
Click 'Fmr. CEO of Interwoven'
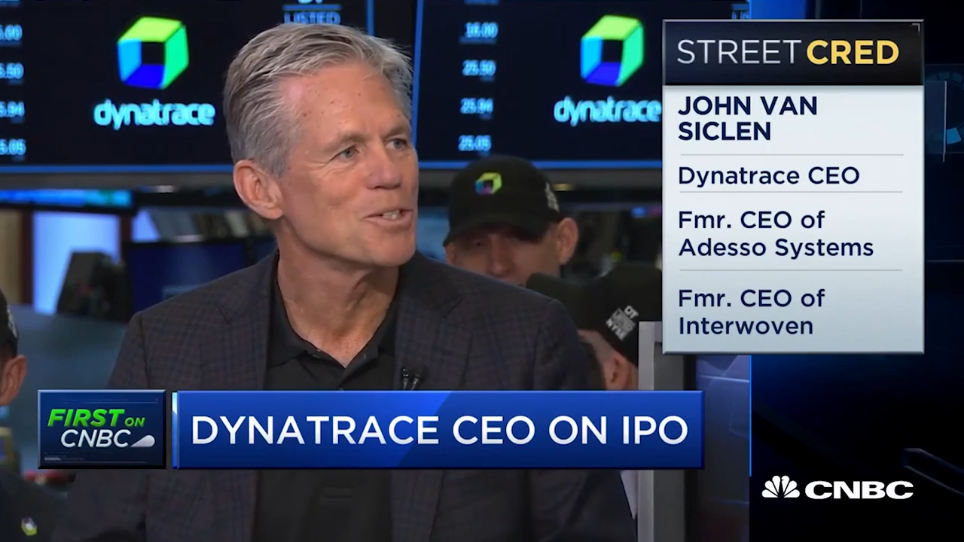tap(751, 312)
